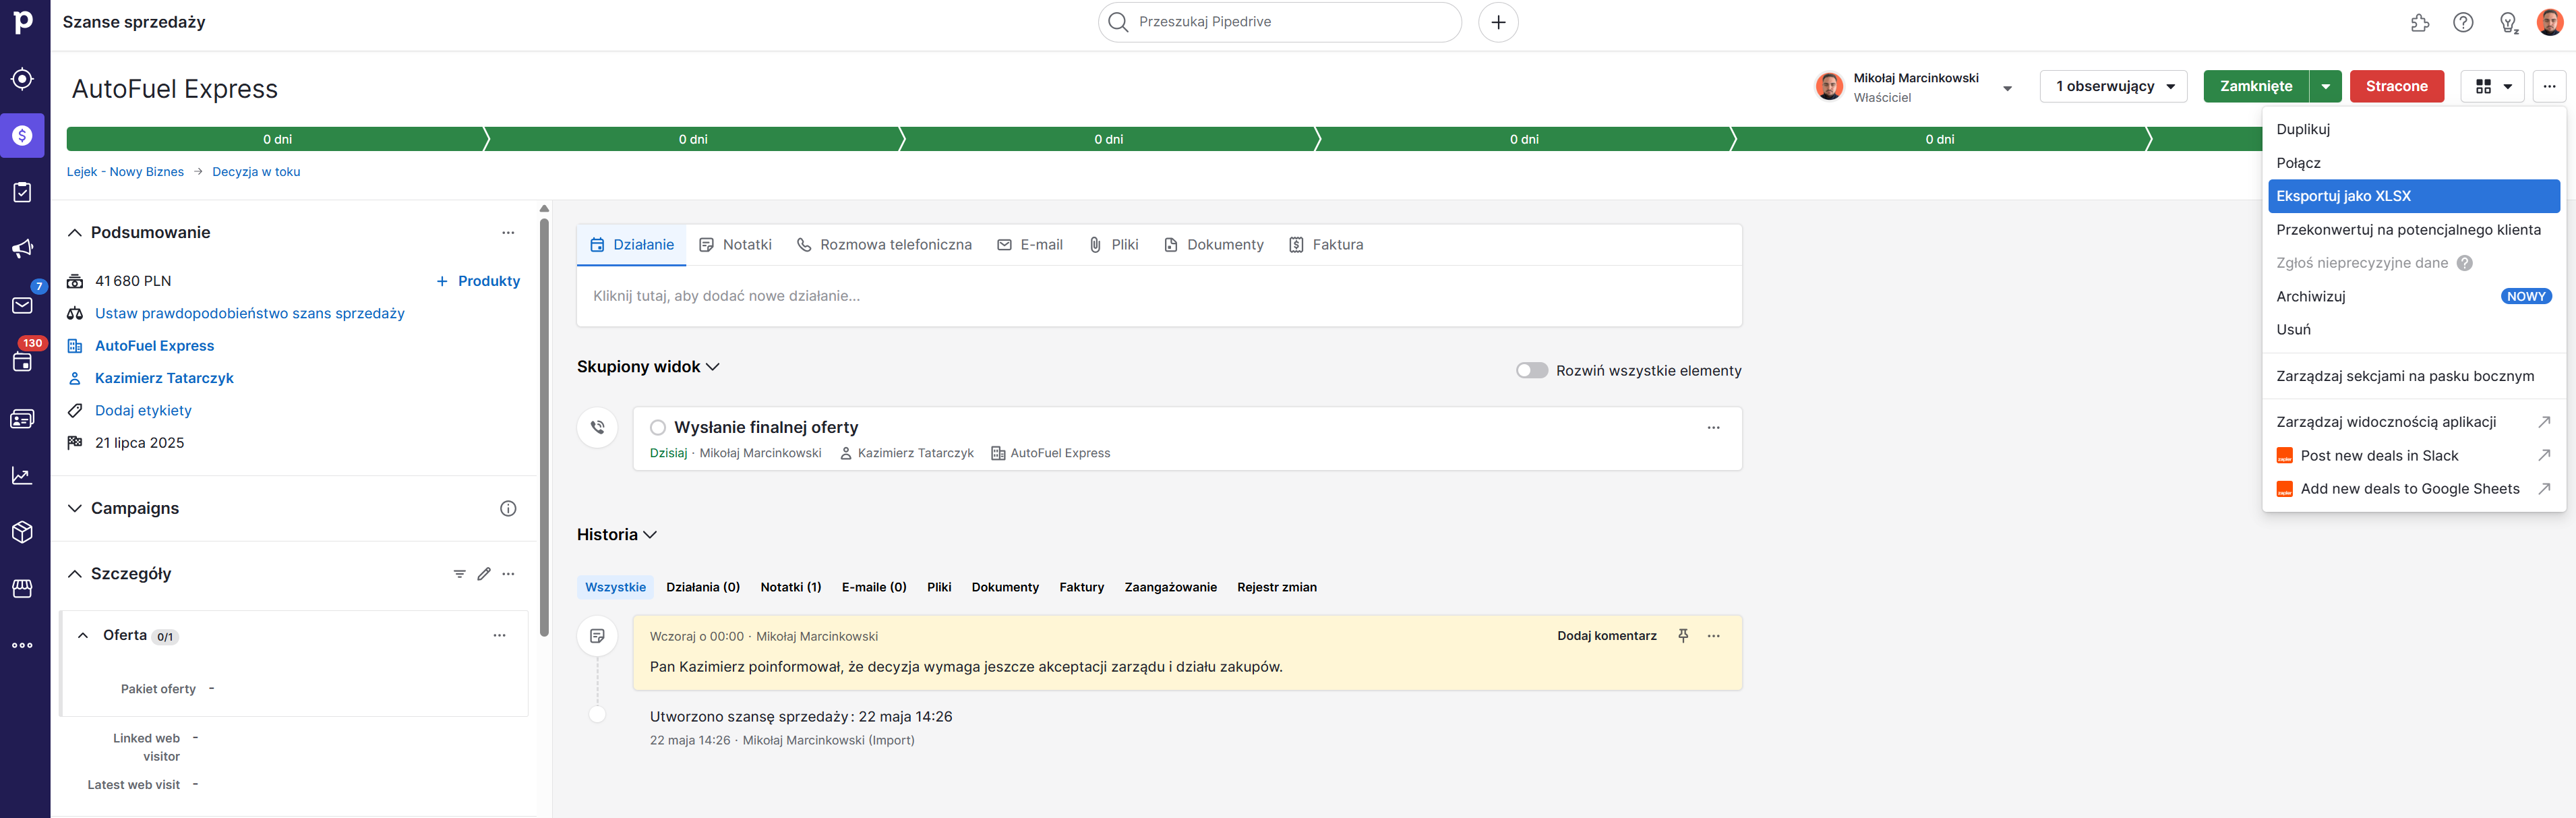Choose Połącz from the menu
Viewport: 2576px width, 818px height.
coord(2413,162)
